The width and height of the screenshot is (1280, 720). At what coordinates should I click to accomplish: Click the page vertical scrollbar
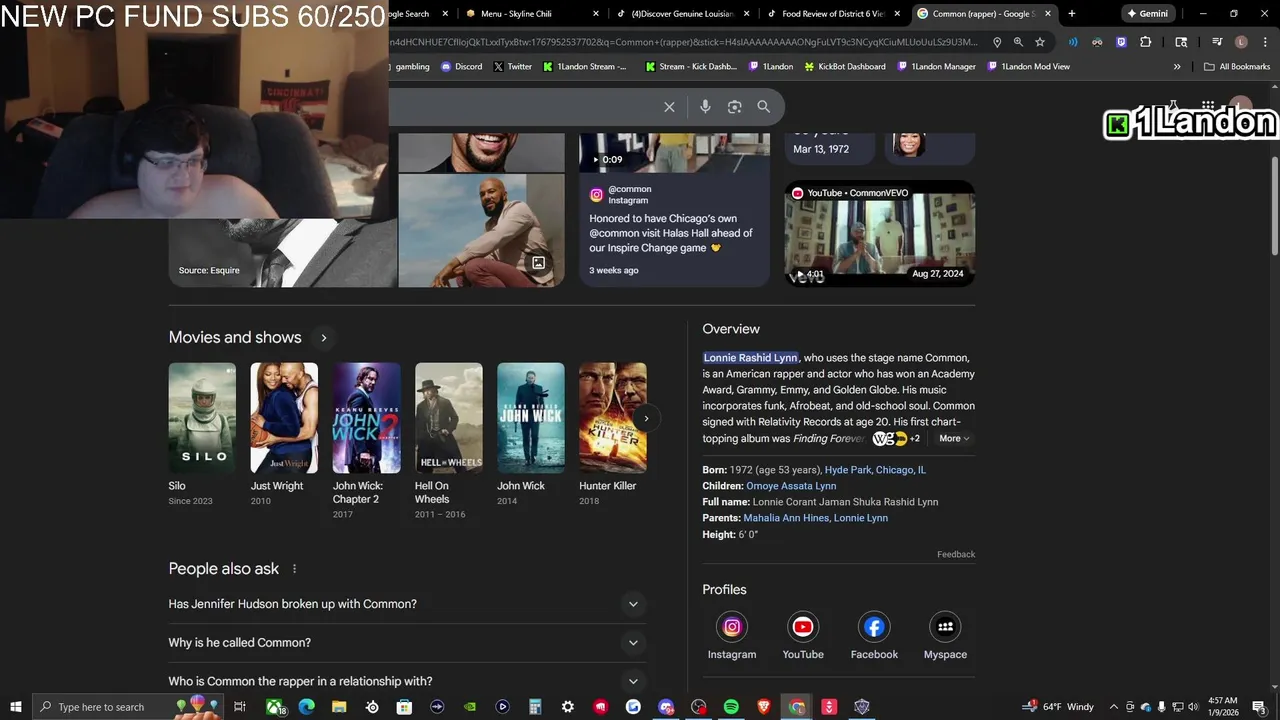(x=1274, y=204)
